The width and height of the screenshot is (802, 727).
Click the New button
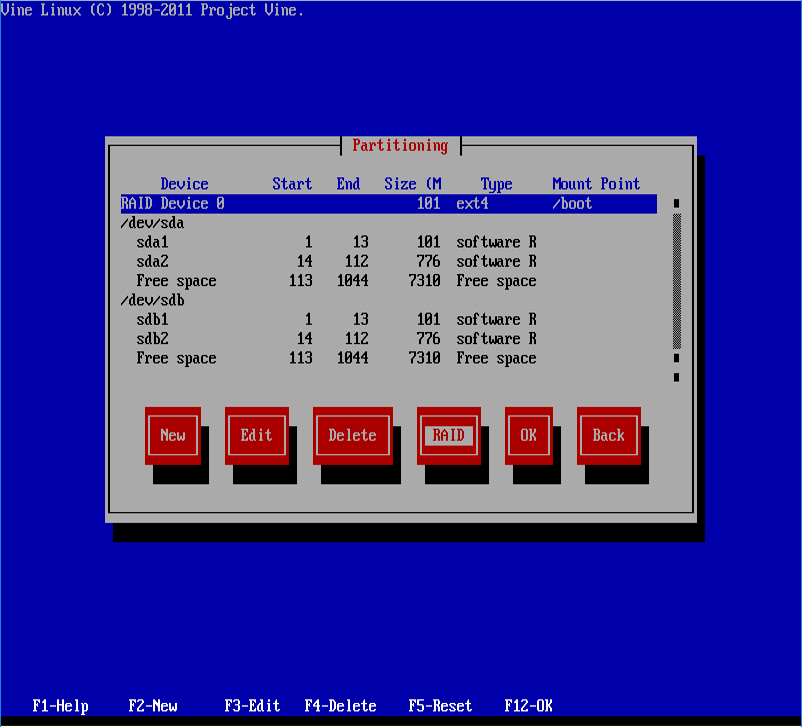pos(173,435)
